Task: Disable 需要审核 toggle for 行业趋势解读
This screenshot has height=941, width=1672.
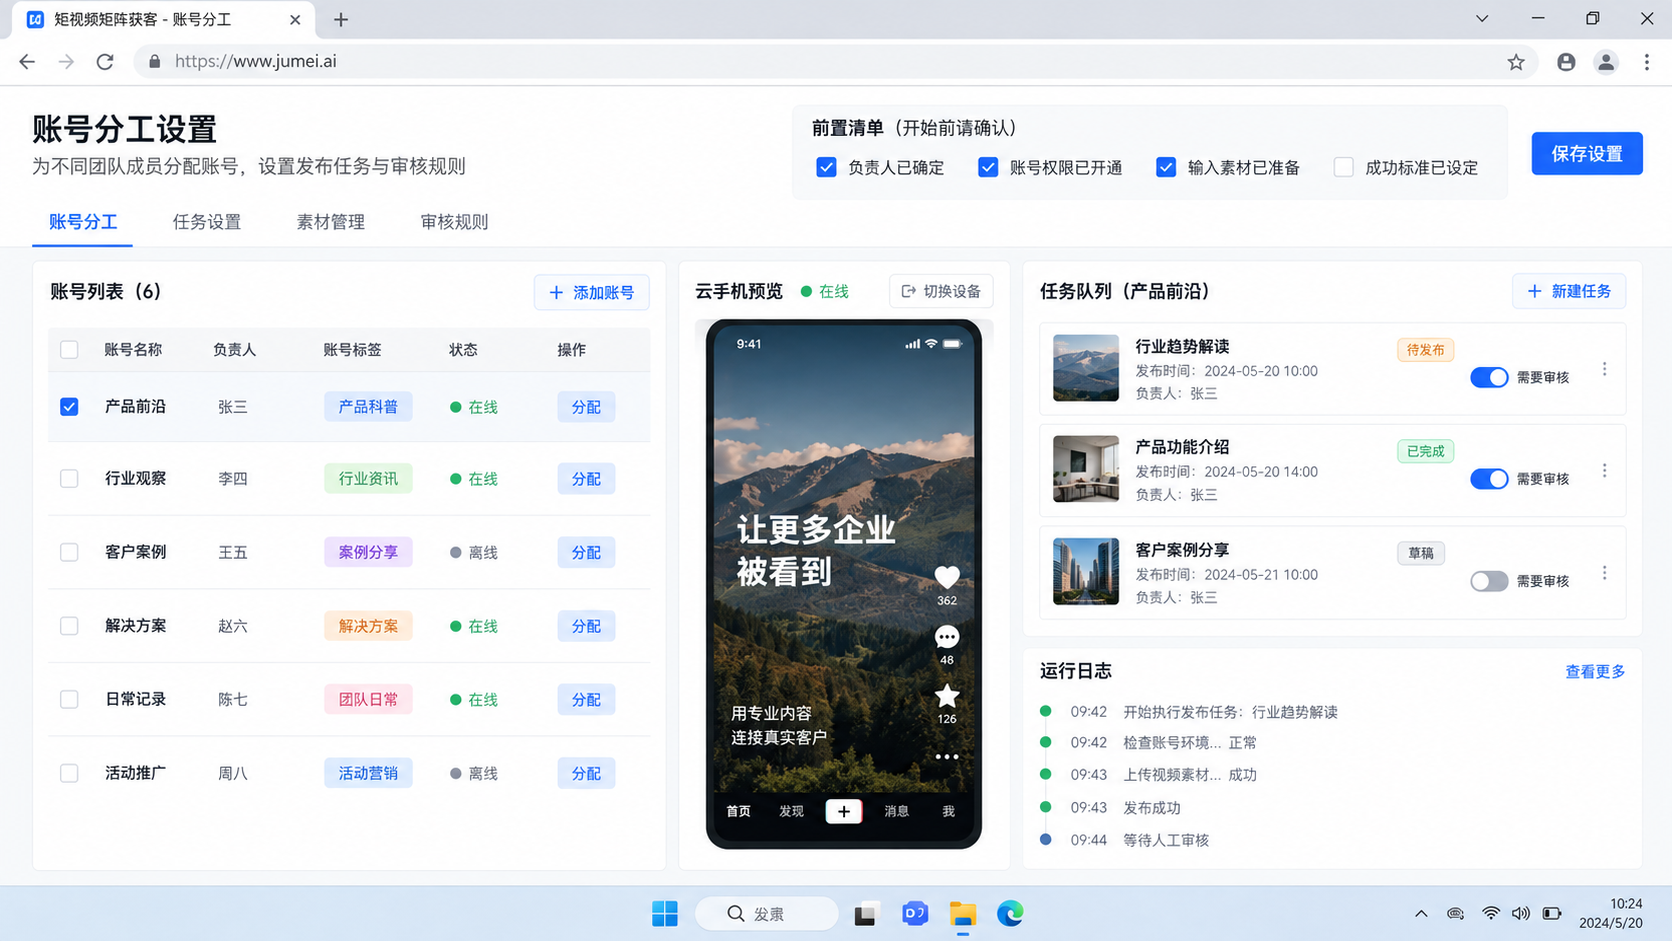Action: 1489,377
